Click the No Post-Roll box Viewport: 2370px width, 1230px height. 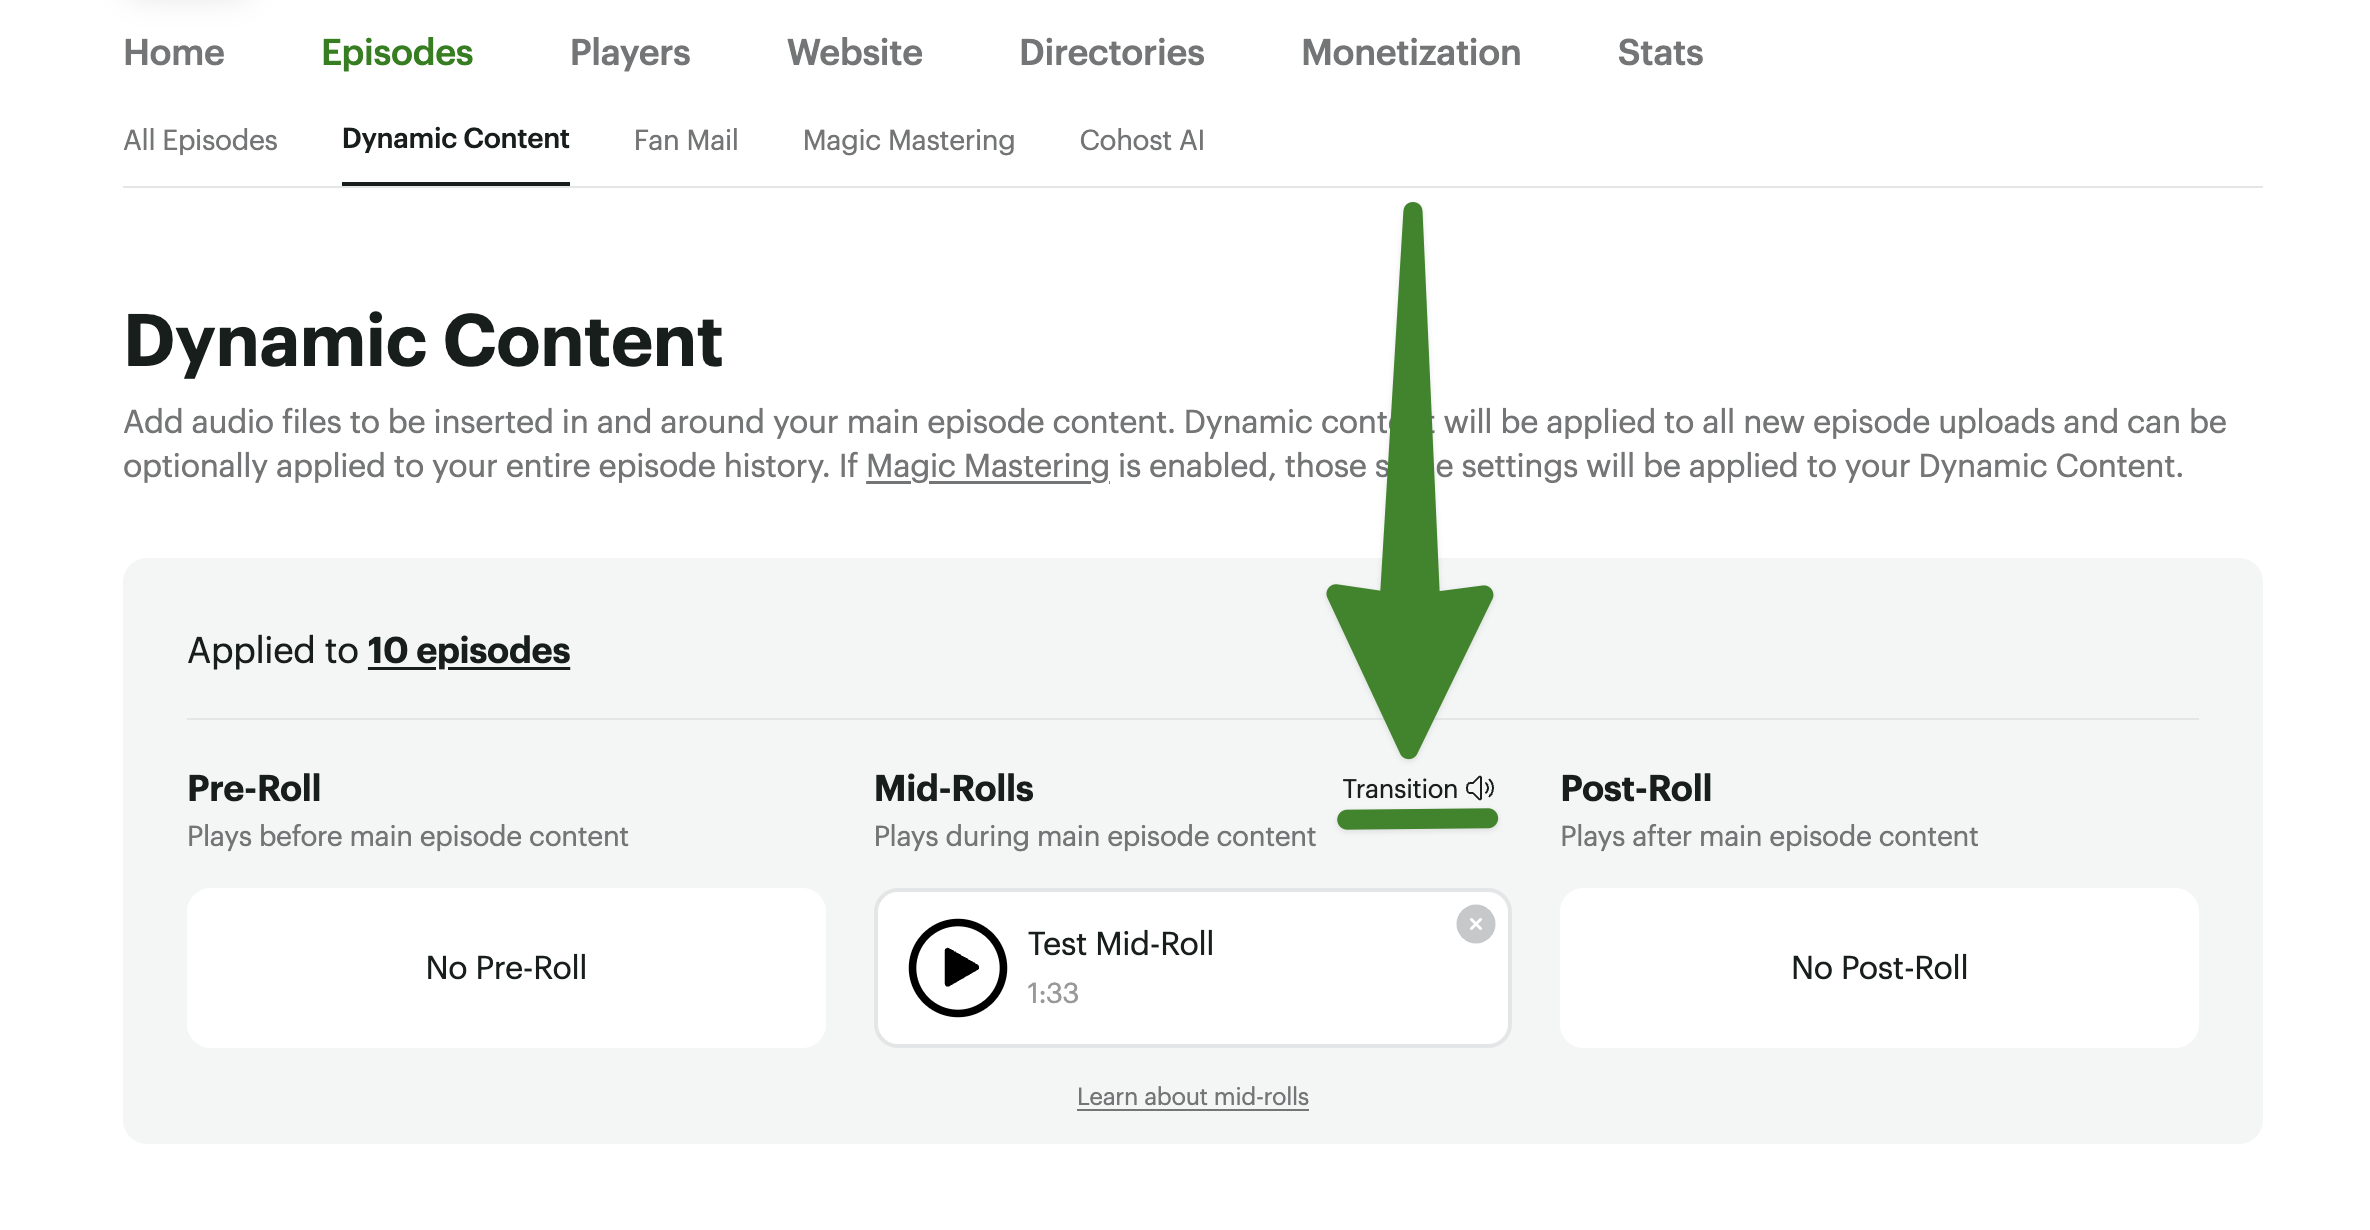(x=1878, y=967)
